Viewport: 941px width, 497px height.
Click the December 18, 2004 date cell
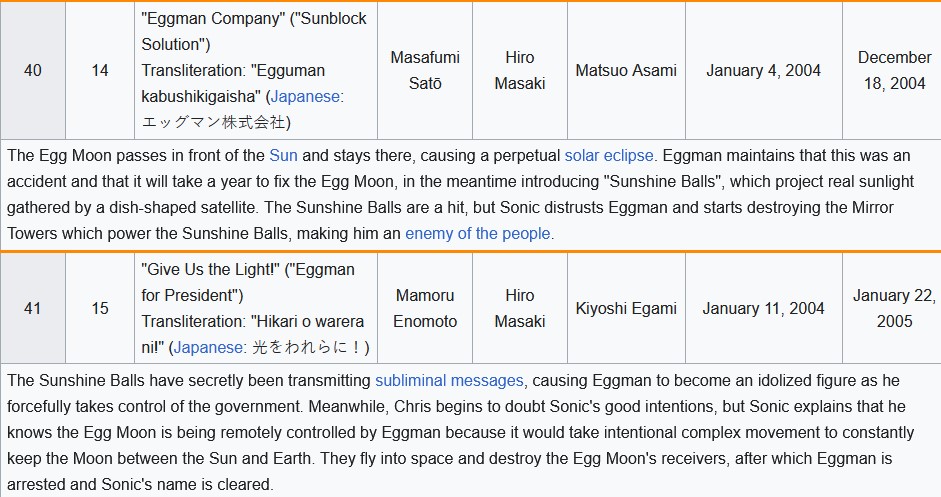pos(894,71)
